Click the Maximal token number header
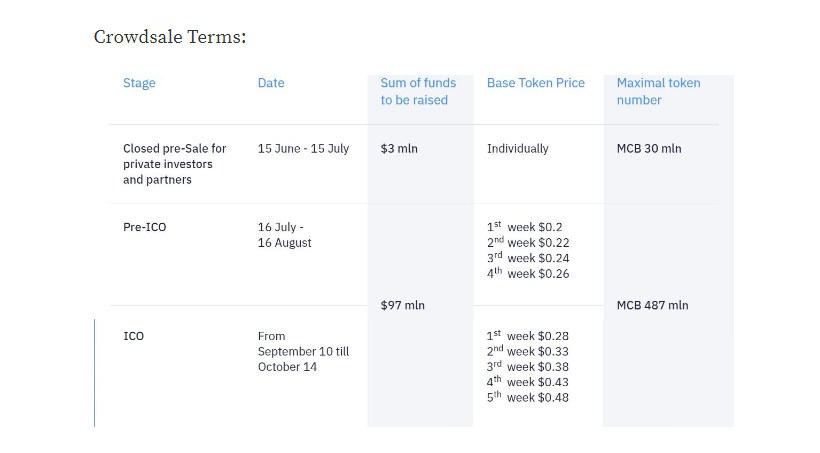Image resolution: width=820 pixels, height=453 pixels. pos(658,92)
